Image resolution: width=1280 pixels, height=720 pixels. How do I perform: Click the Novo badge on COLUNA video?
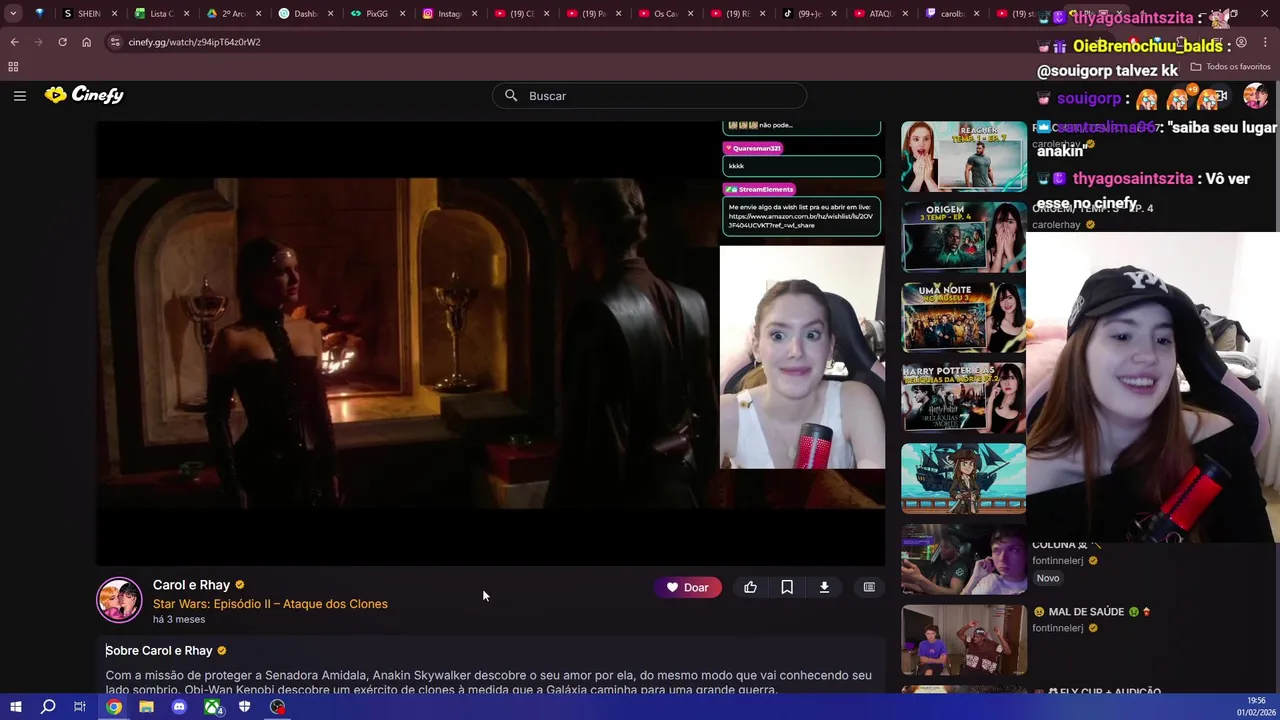pyautogui.click(x=1048, y=578)
